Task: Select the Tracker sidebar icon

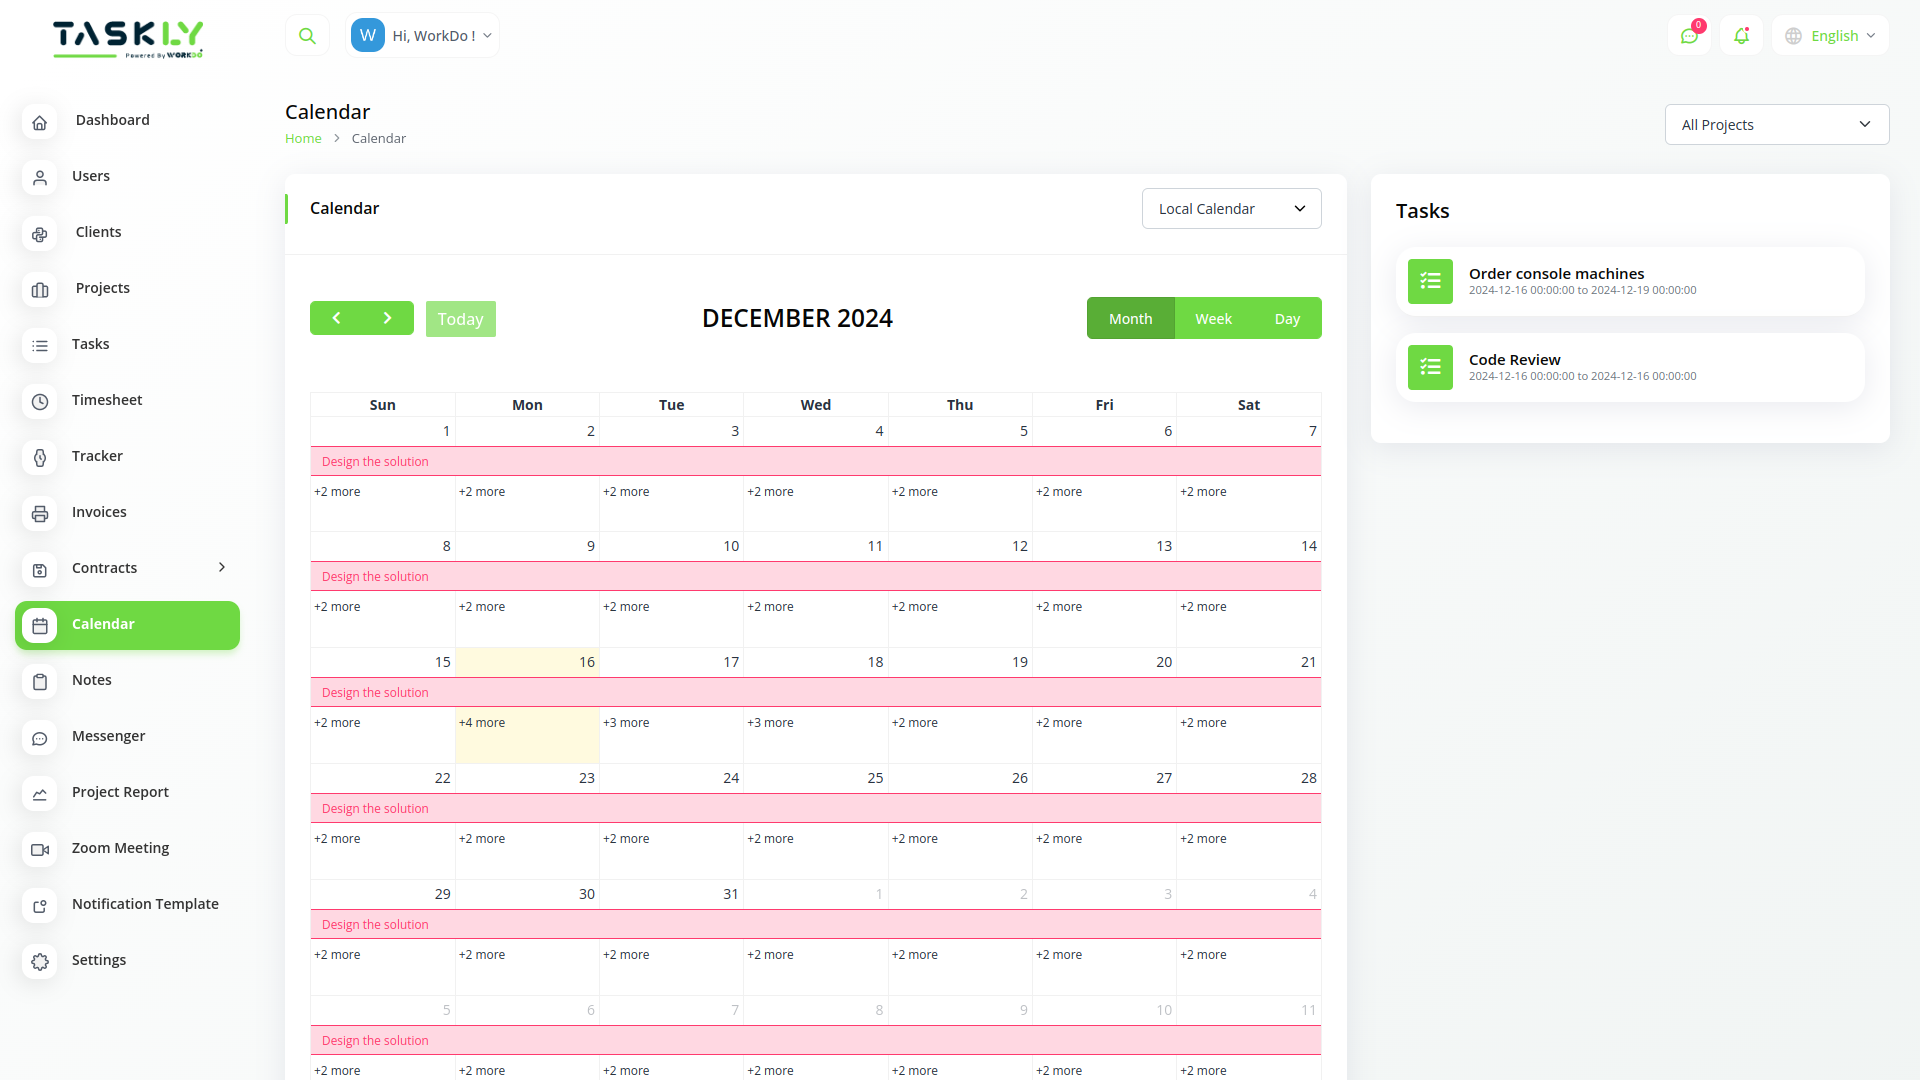Action: click(39, 458)
